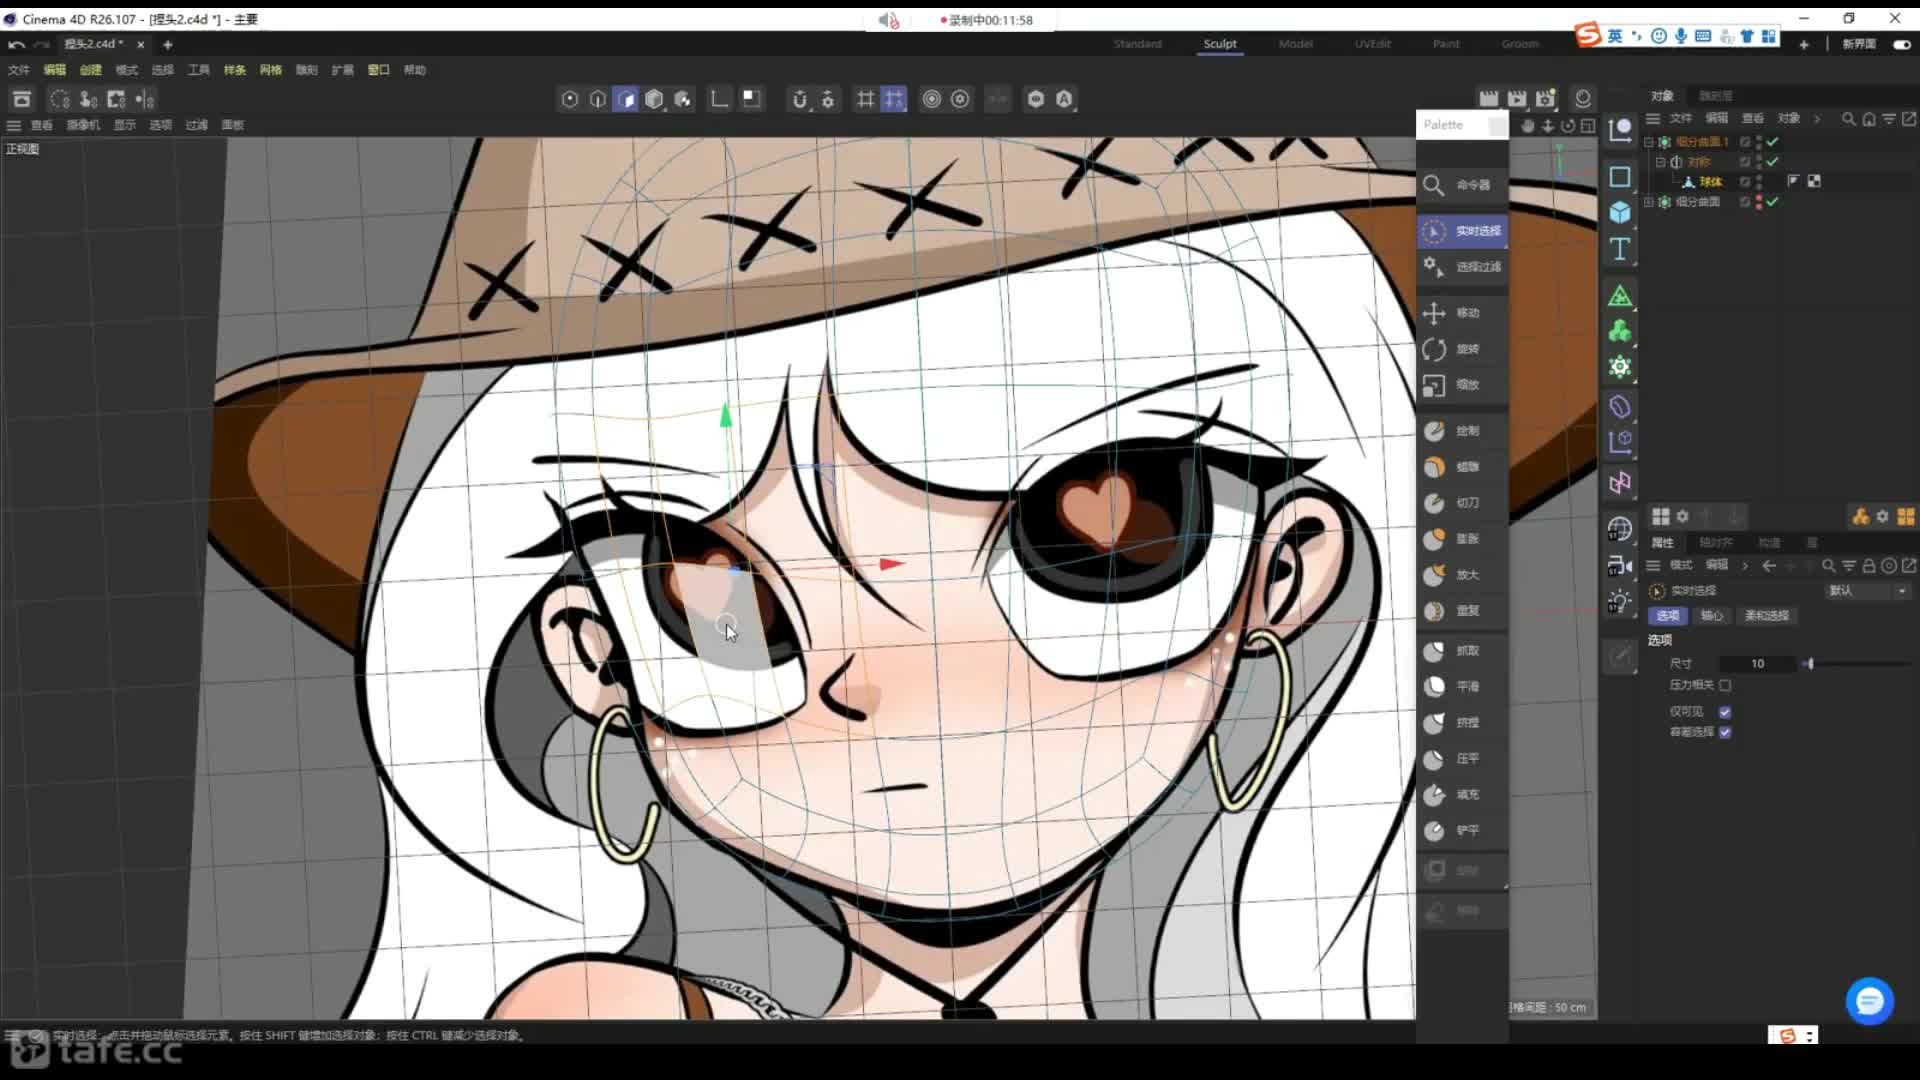Activate the 实时选择 live selection tool
The image size is (1920, 1080).
coord(1461,231)
